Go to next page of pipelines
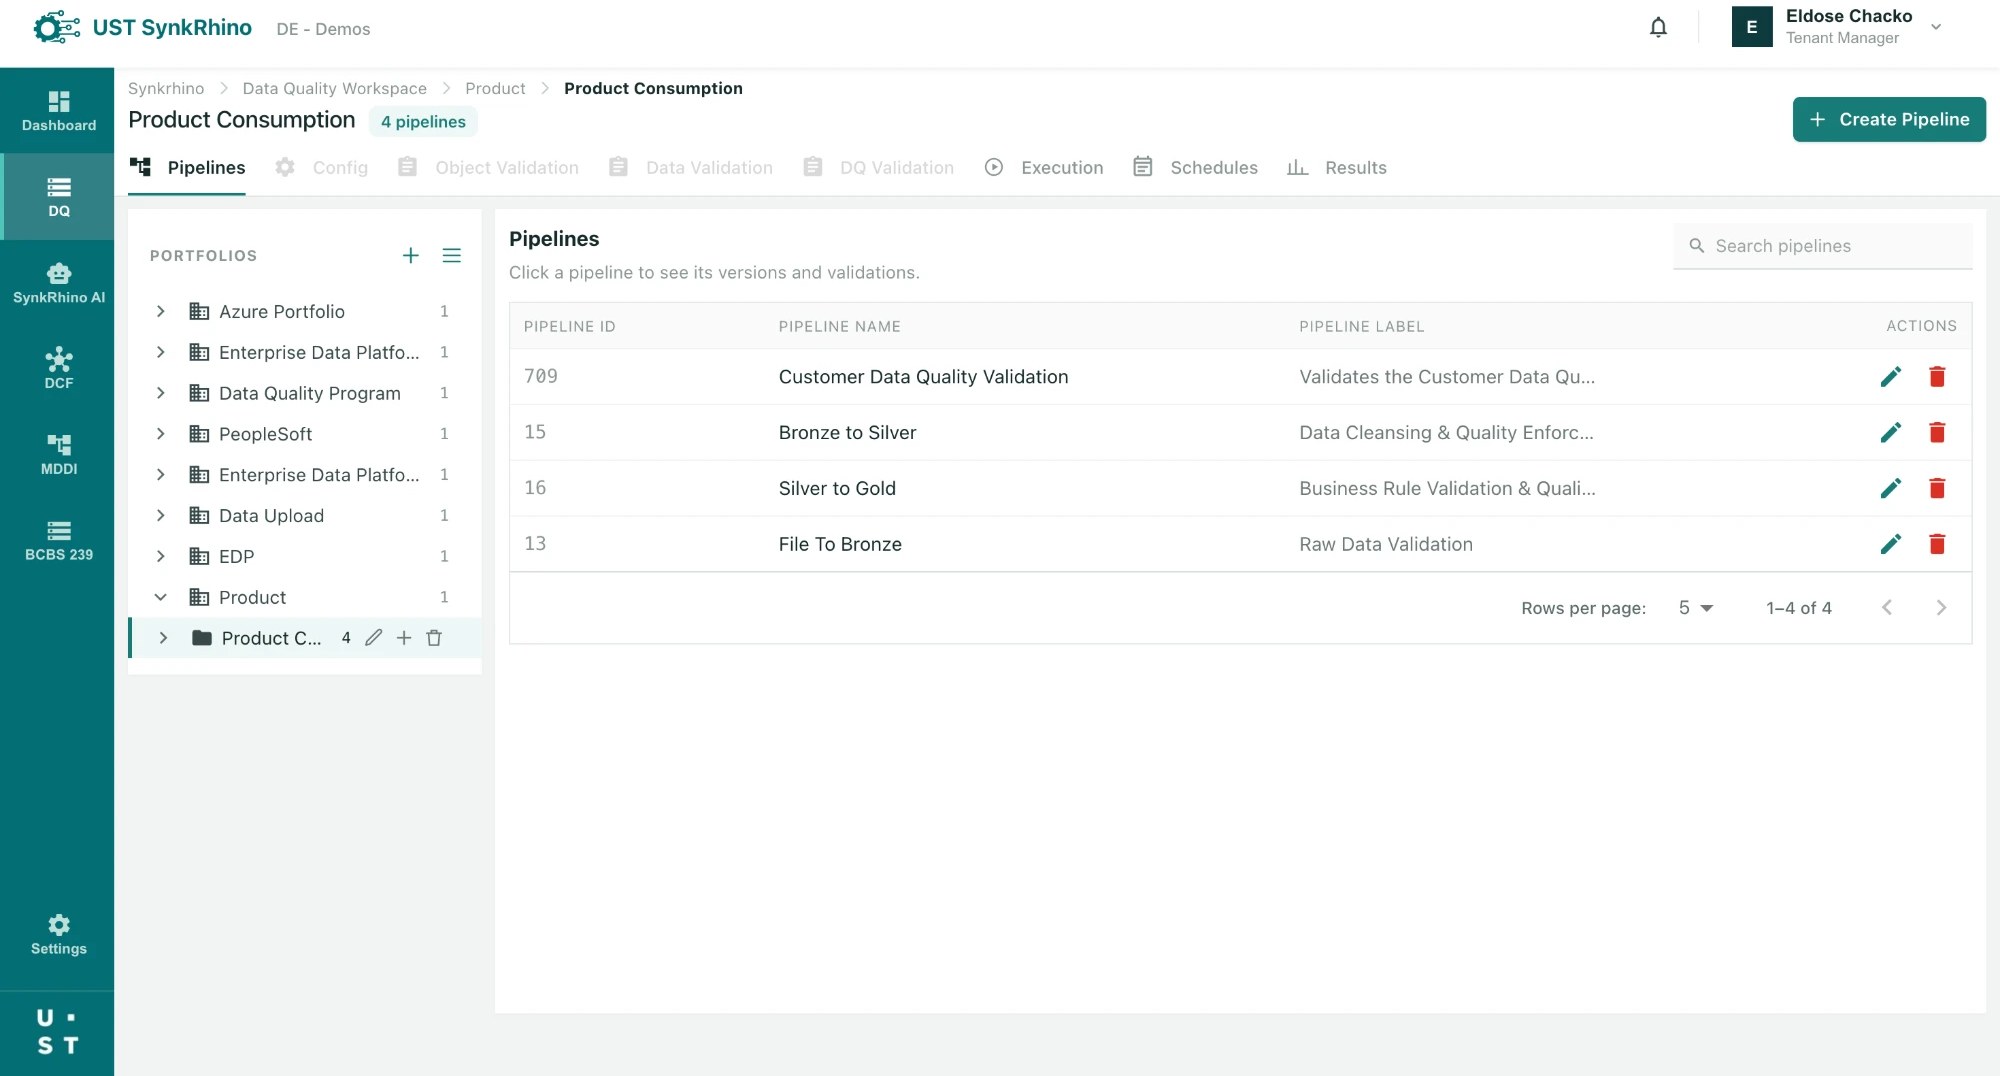Image resolution: width=2000 pixels, height=1076 pixels. (1941, 608)
